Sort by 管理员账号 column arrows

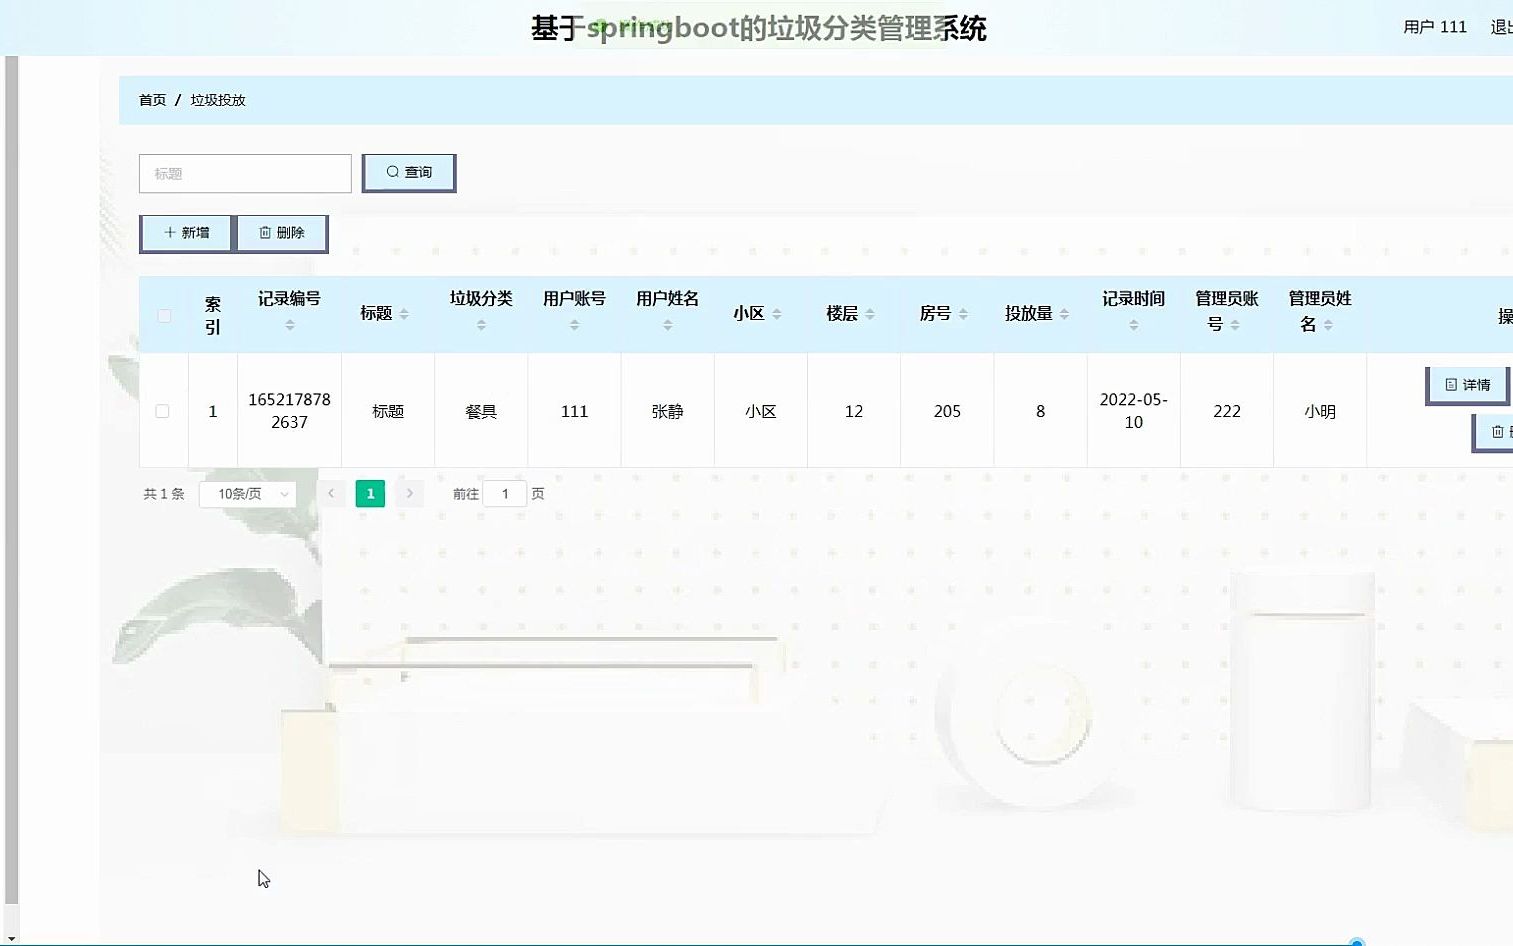click(x=1235, y=325)
